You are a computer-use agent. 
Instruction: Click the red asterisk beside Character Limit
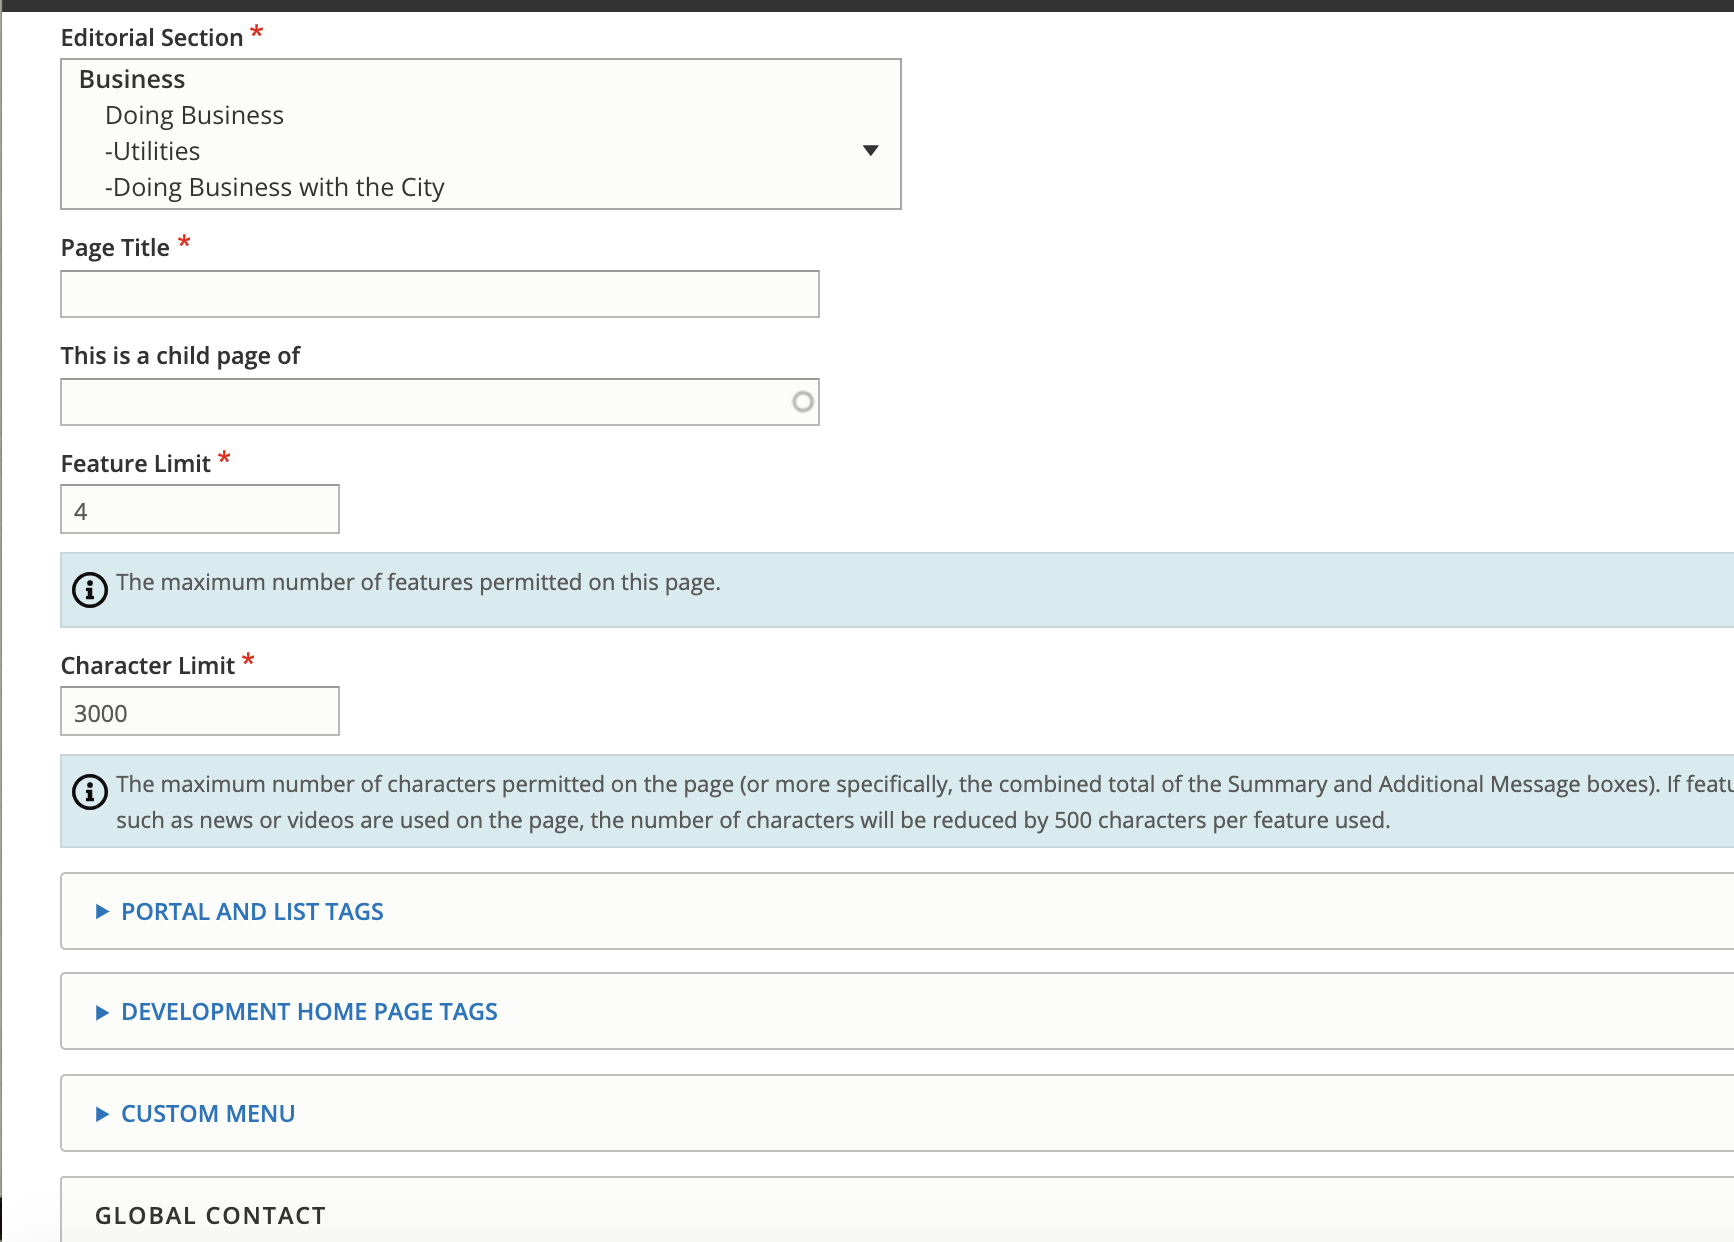point(248,660)
